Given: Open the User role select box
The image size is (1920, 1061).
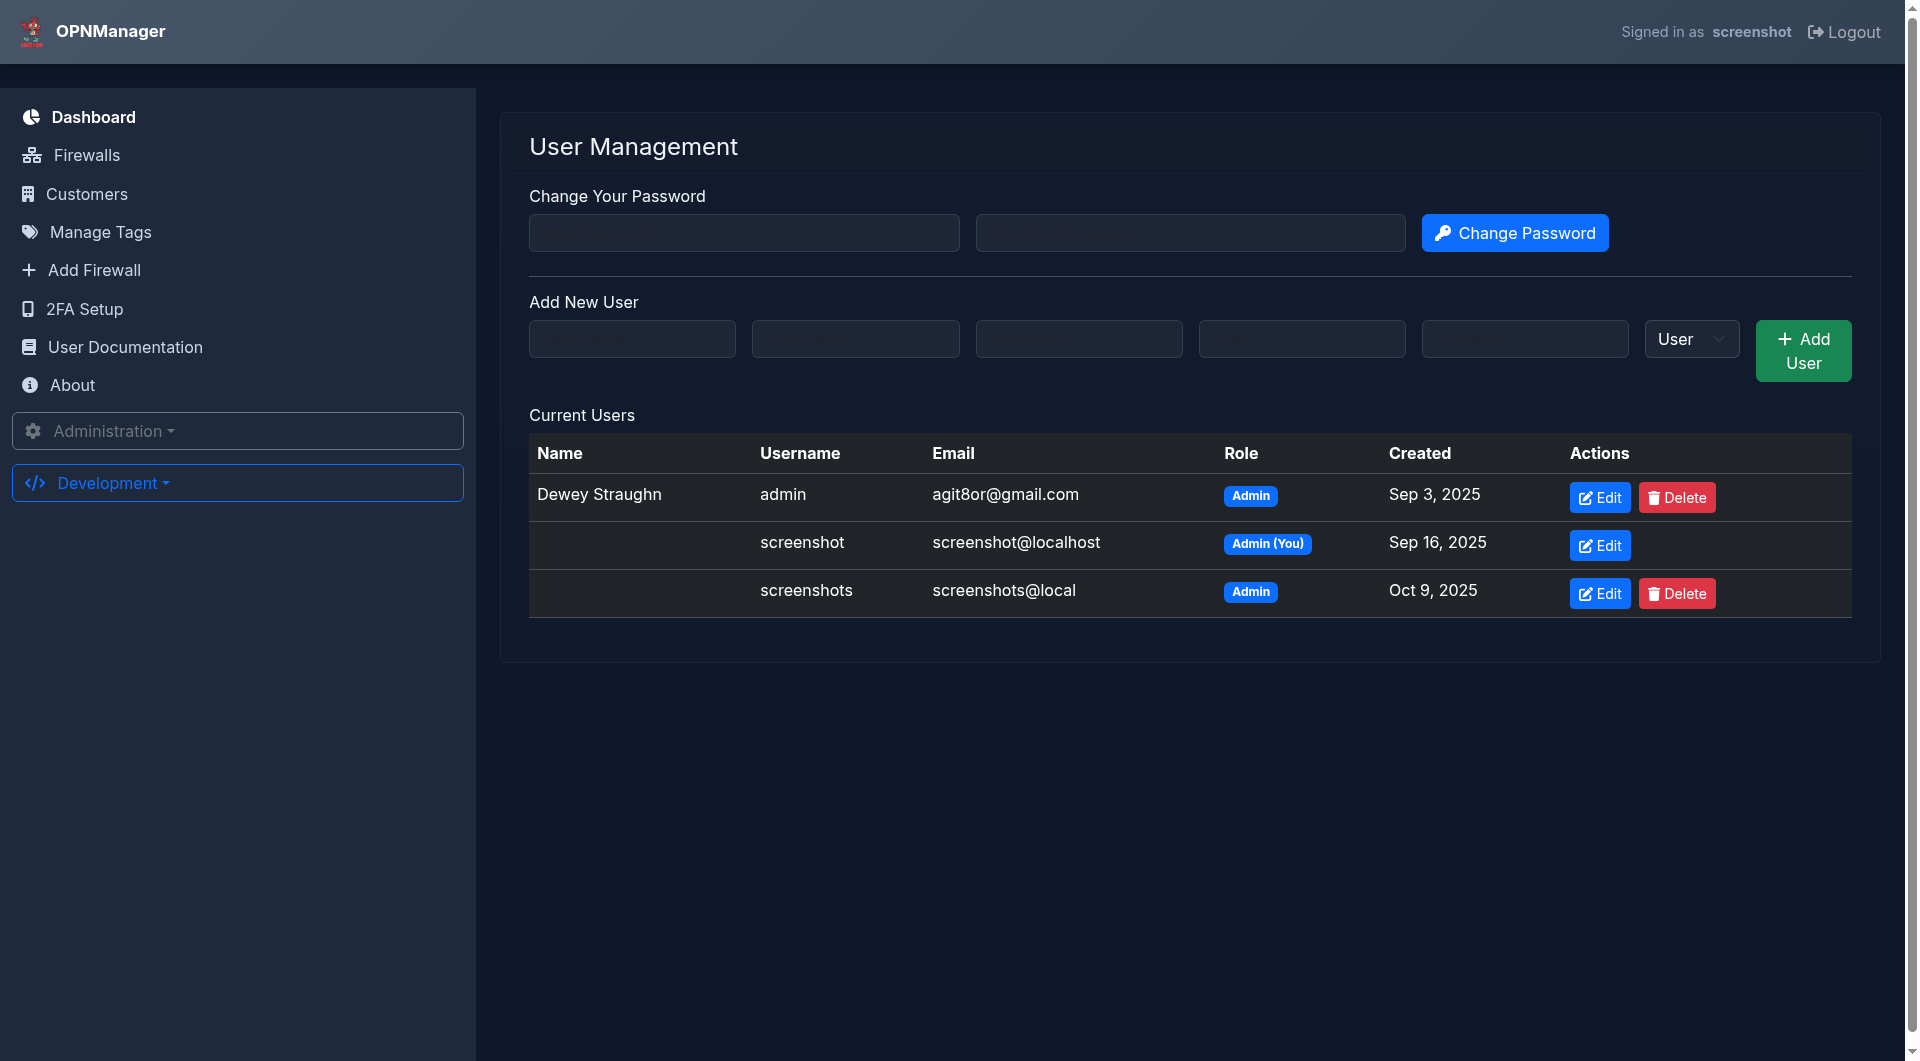Looking at the screenshot, I should (1691, 339).
